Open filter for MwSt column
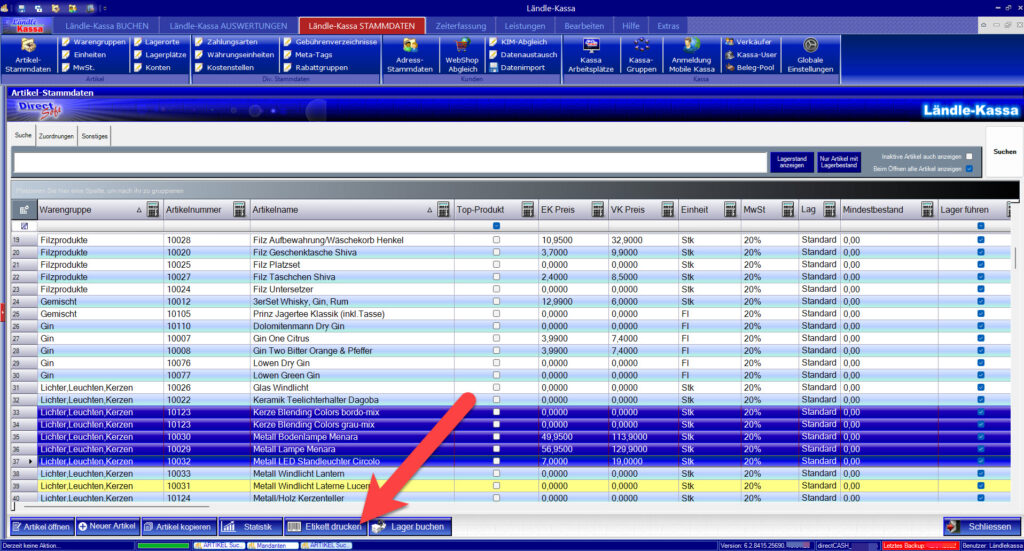Image resolution: width=1024 pixels, height=551 pixels. point(788,210)
